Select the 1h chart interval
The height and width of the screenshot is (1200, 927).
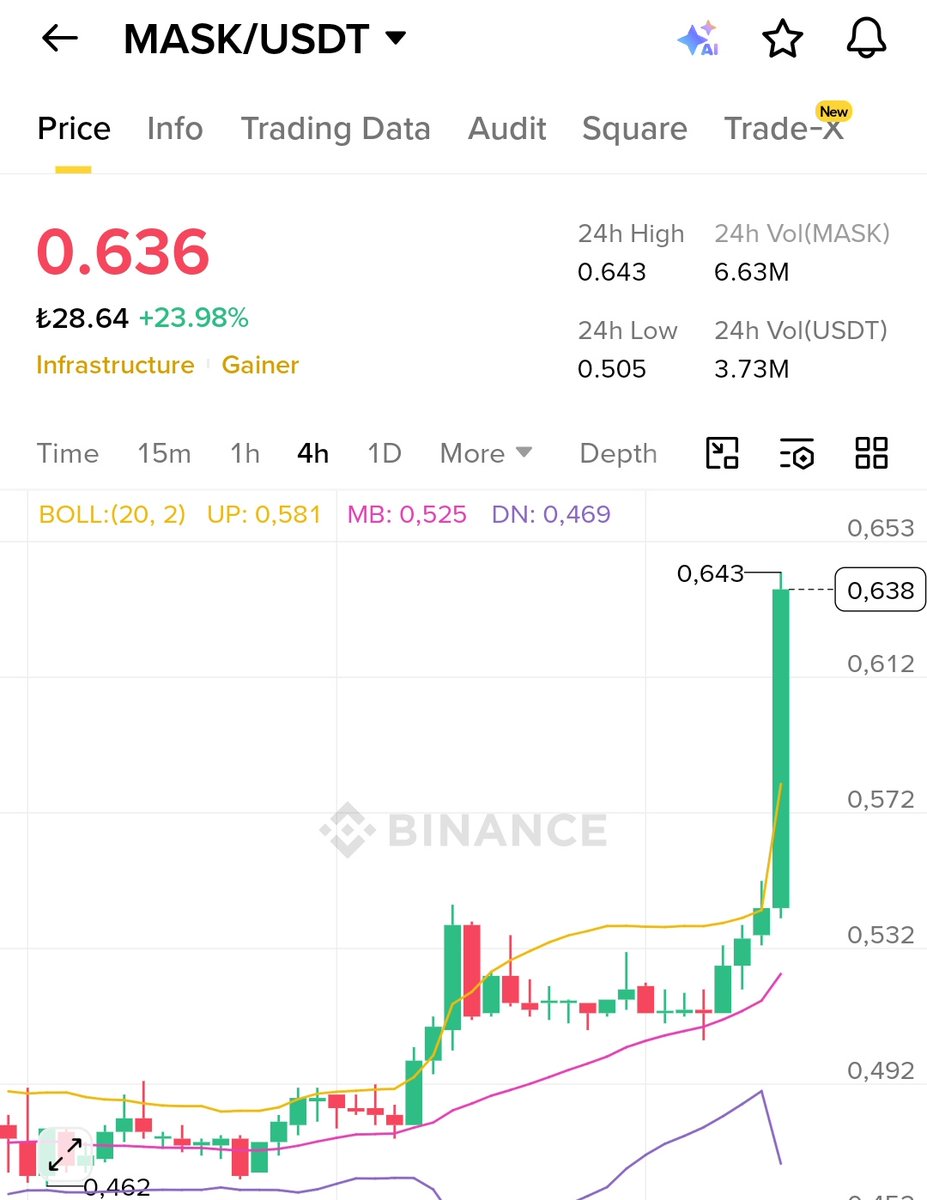tap(245, 454)
